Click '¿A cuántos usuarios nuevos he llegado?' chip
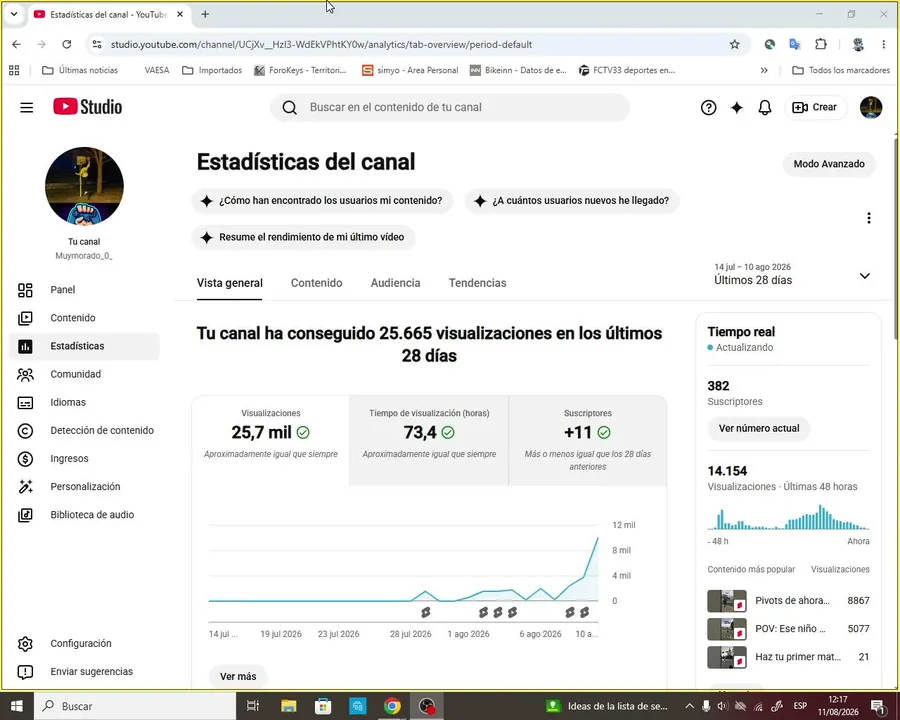The height and width of the screenshot is (720, 900). click(572, 201)
